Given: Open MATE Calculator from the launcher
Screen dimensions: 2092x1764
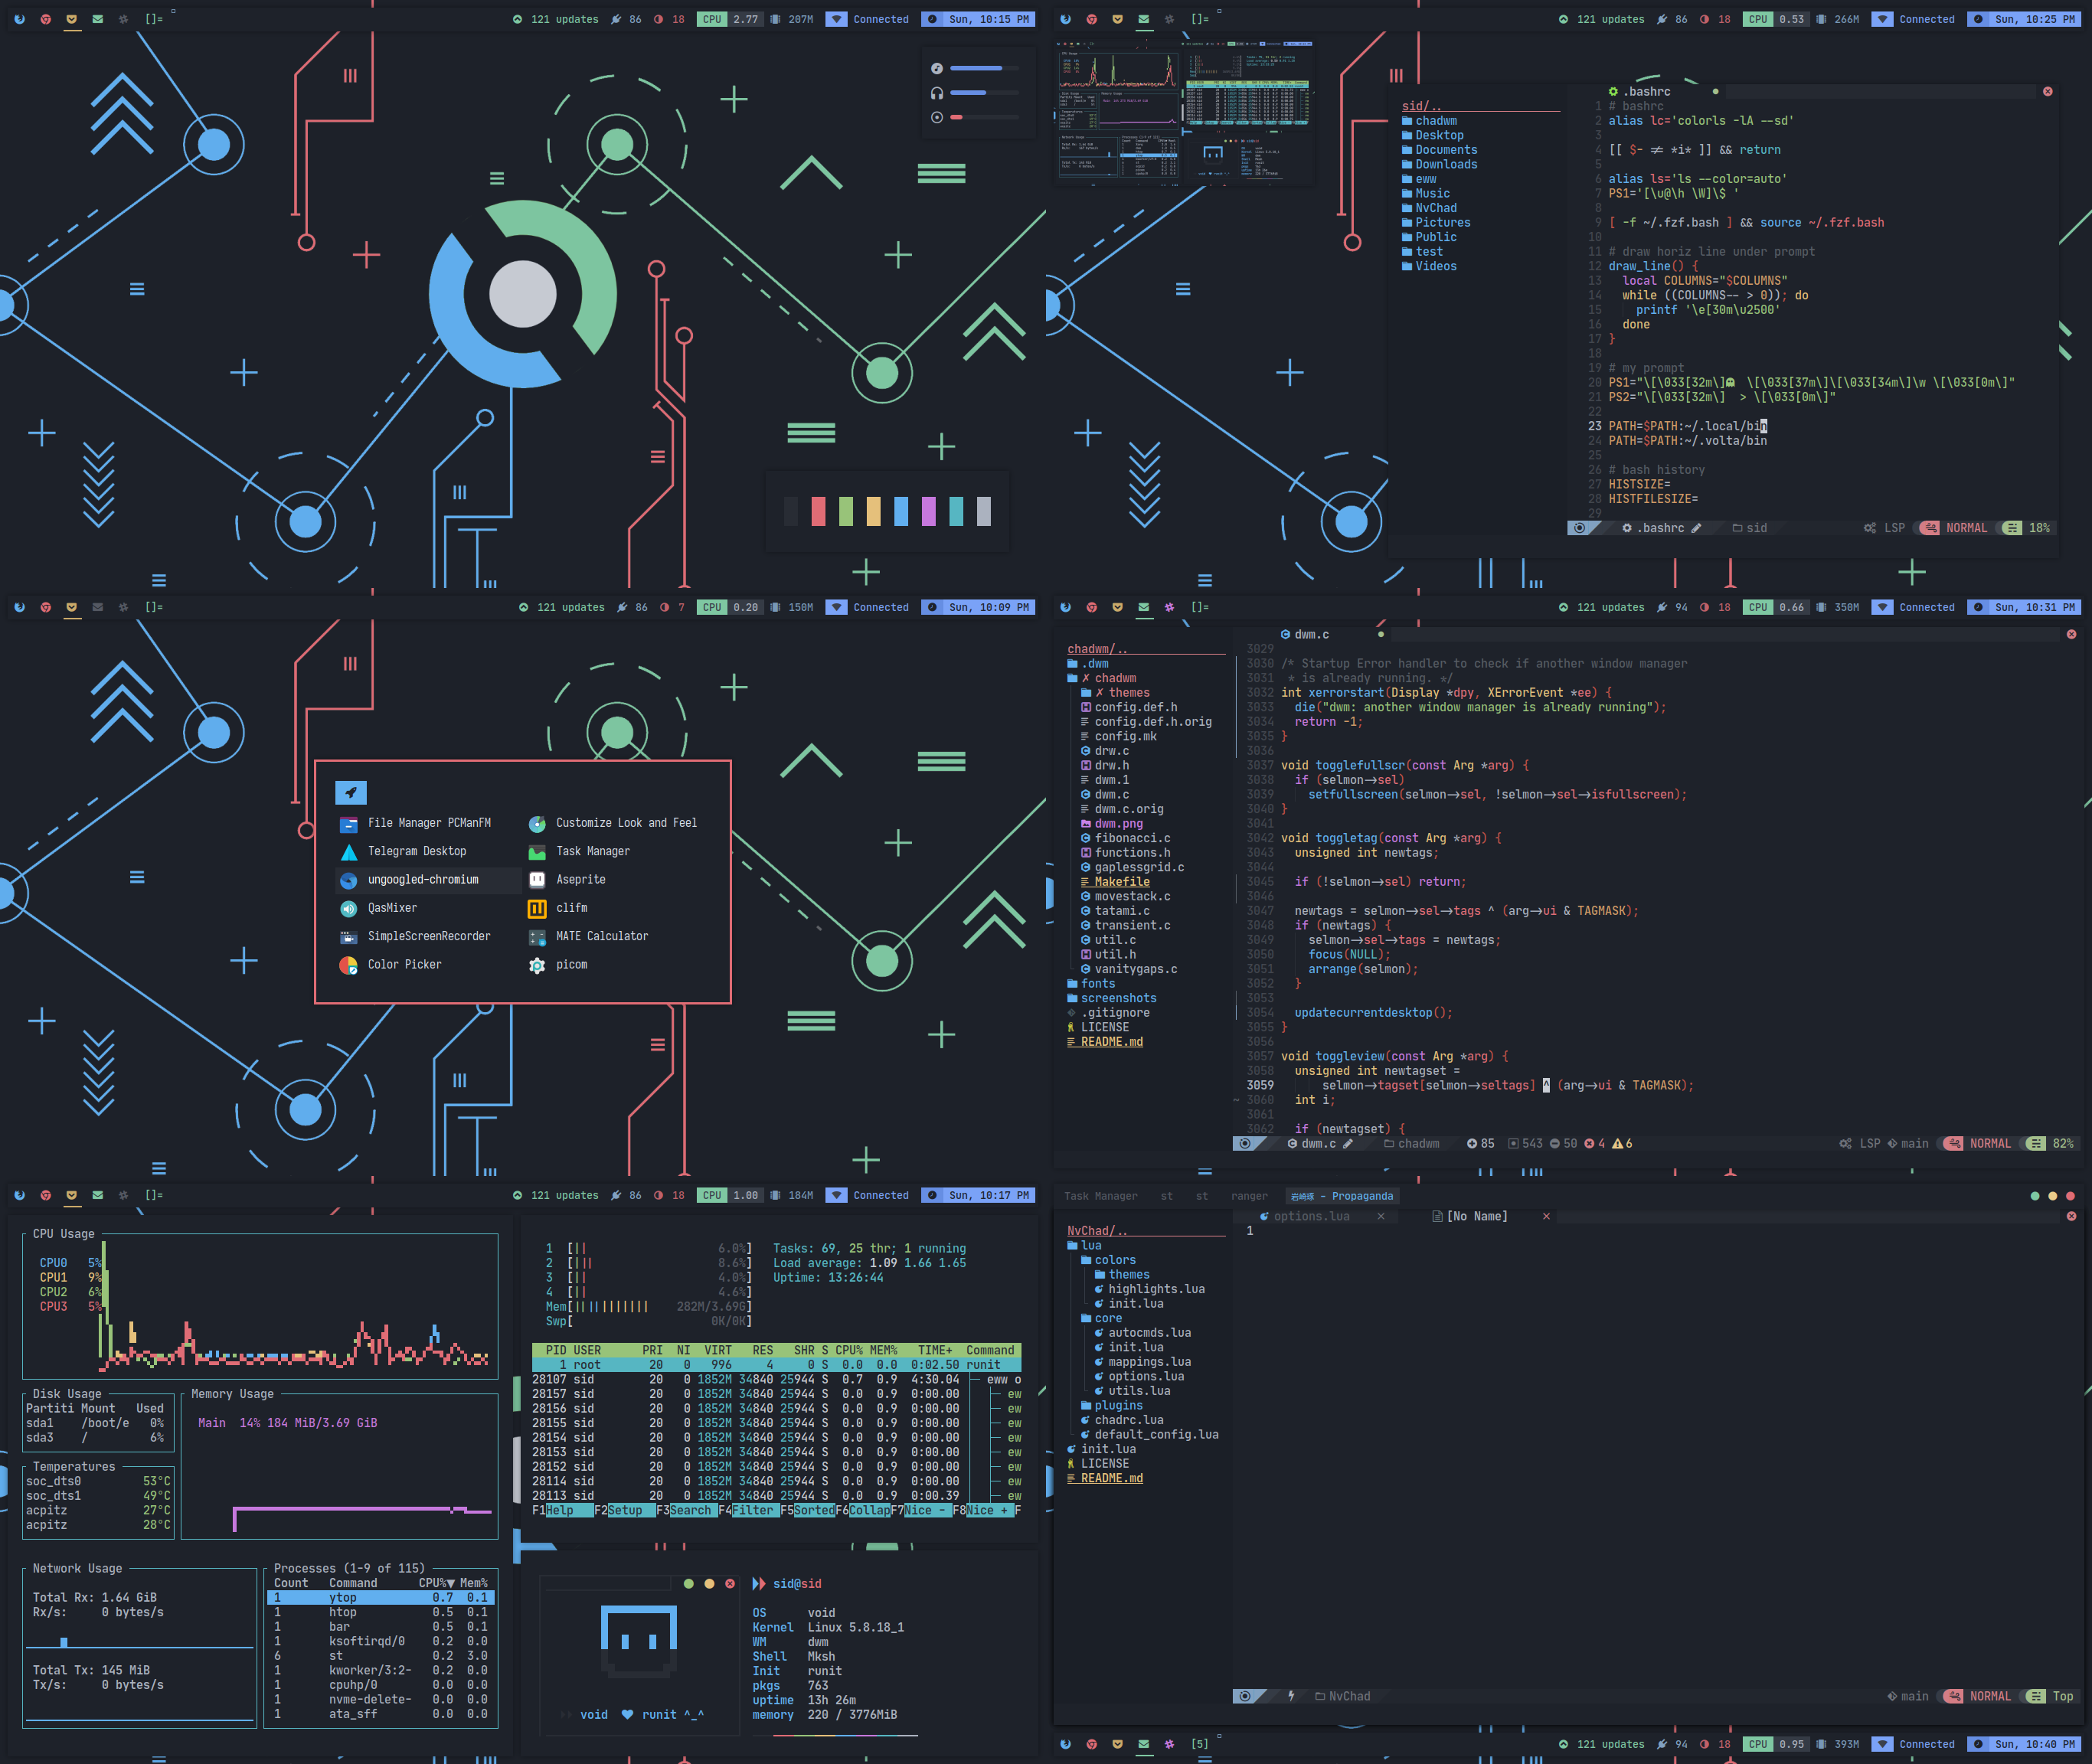Looking at the screenshot, I should 601,936.
